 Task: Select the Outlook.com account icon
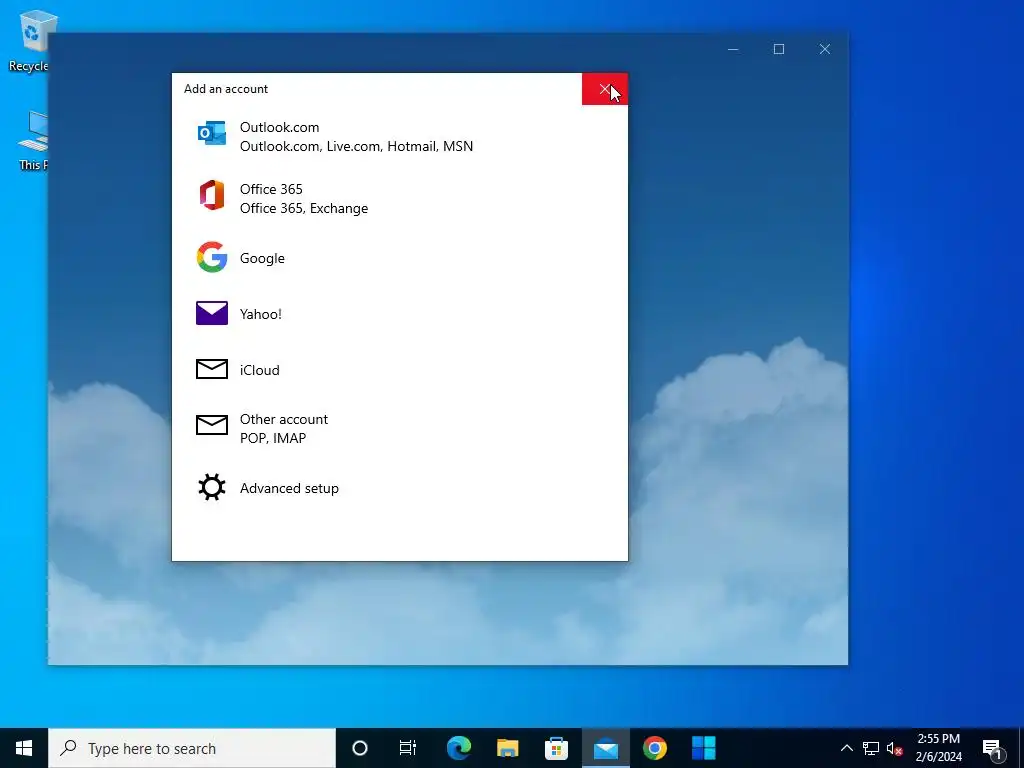click(212, 133)
